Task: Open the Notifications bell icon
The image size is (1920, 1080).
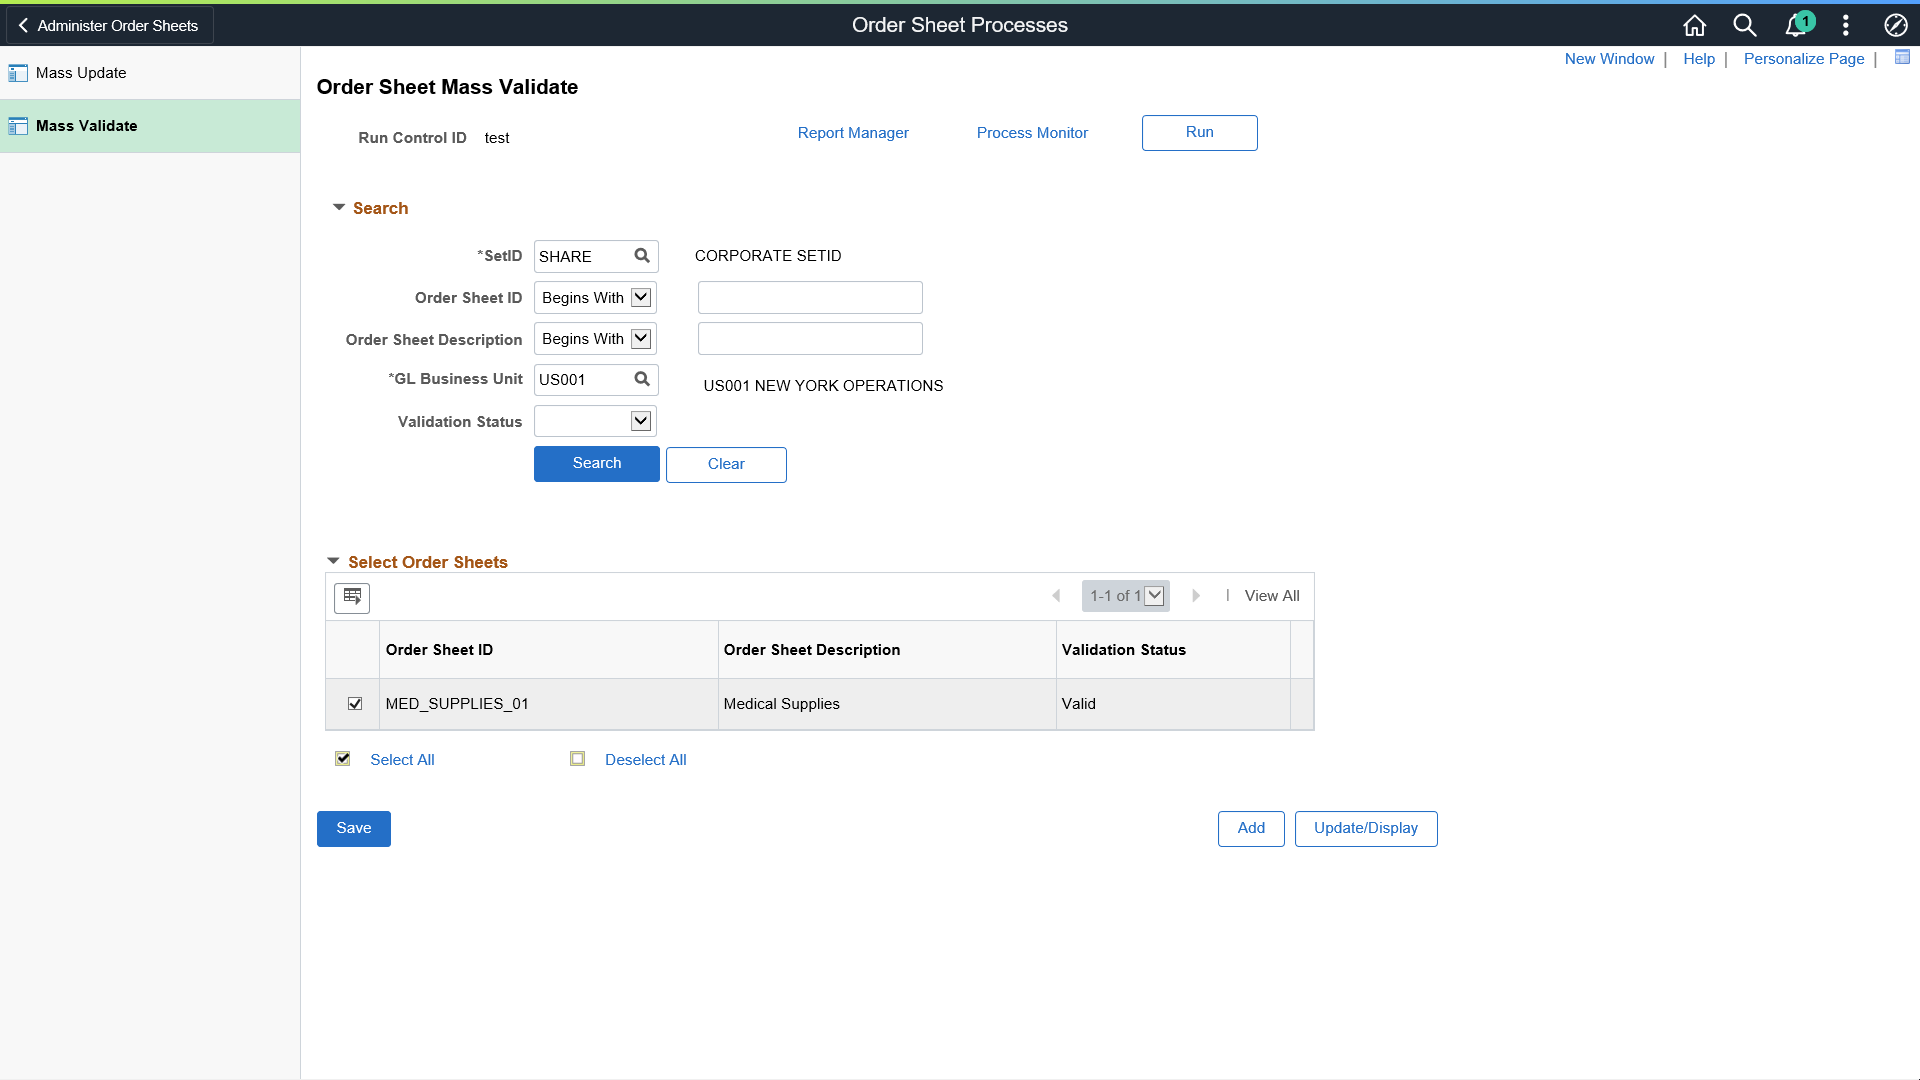Action: 1795,25
